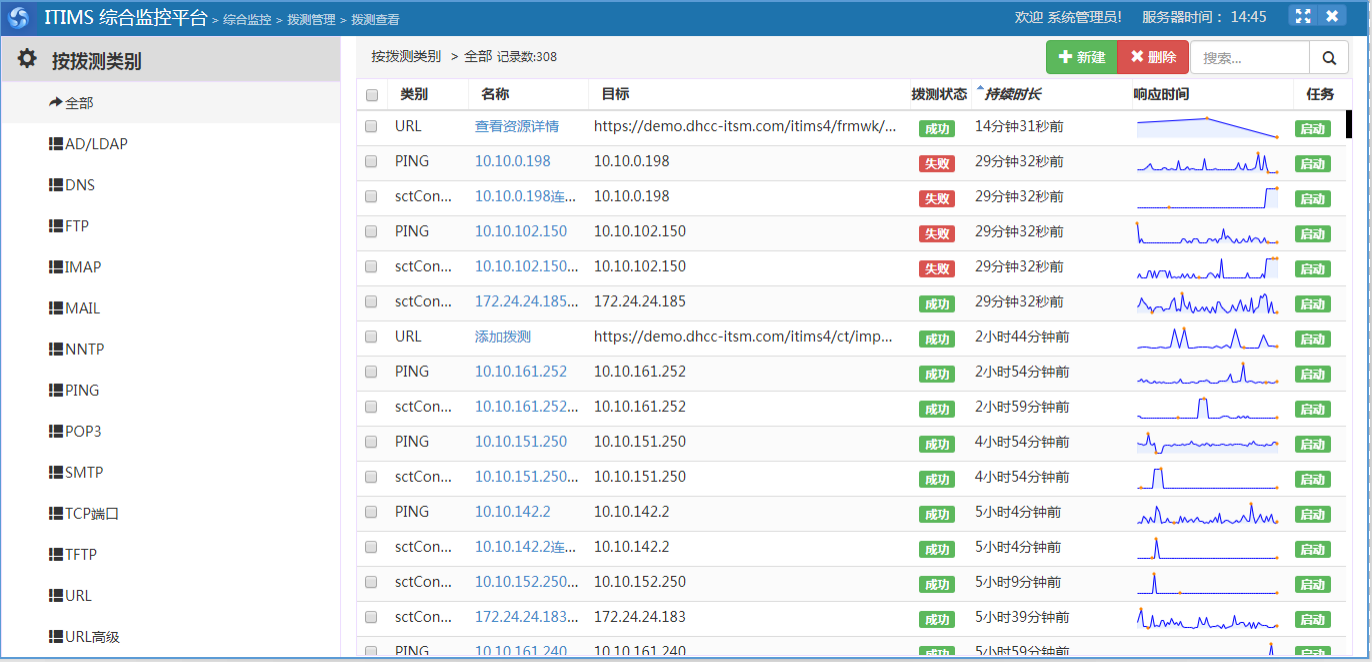This screenshot has height=662, width=1372.
Task: Click the gear icon beside 按拨测类别
Action: [27, 59]
